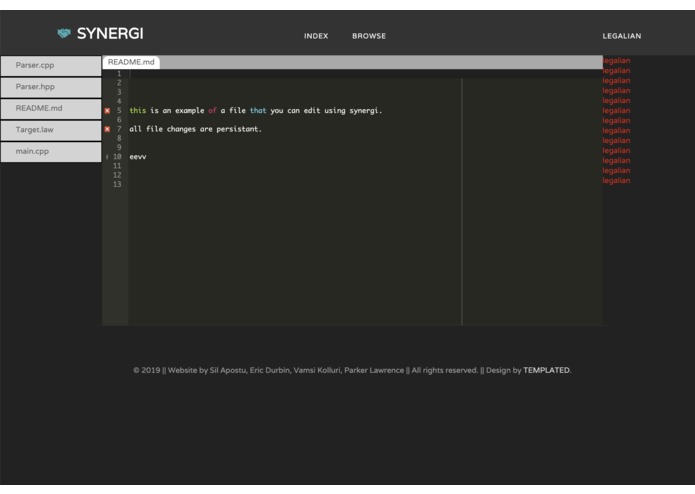
Task: Open main.cpp in the file list
Action: coord(51,152)
